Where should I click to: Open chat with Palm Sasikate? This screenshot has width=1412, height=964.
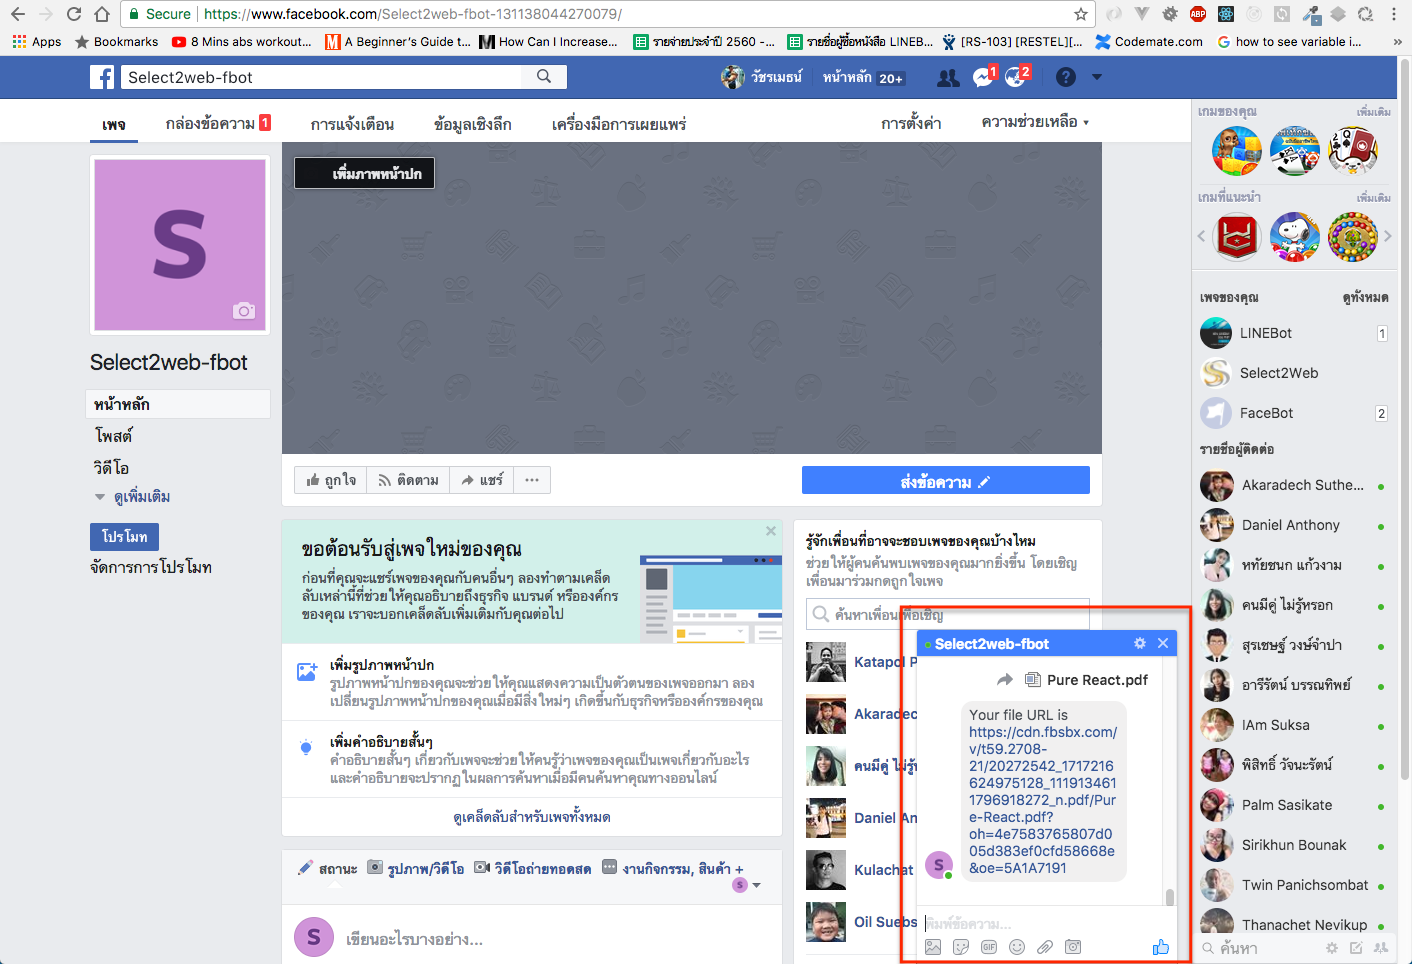click(1294, 805)
